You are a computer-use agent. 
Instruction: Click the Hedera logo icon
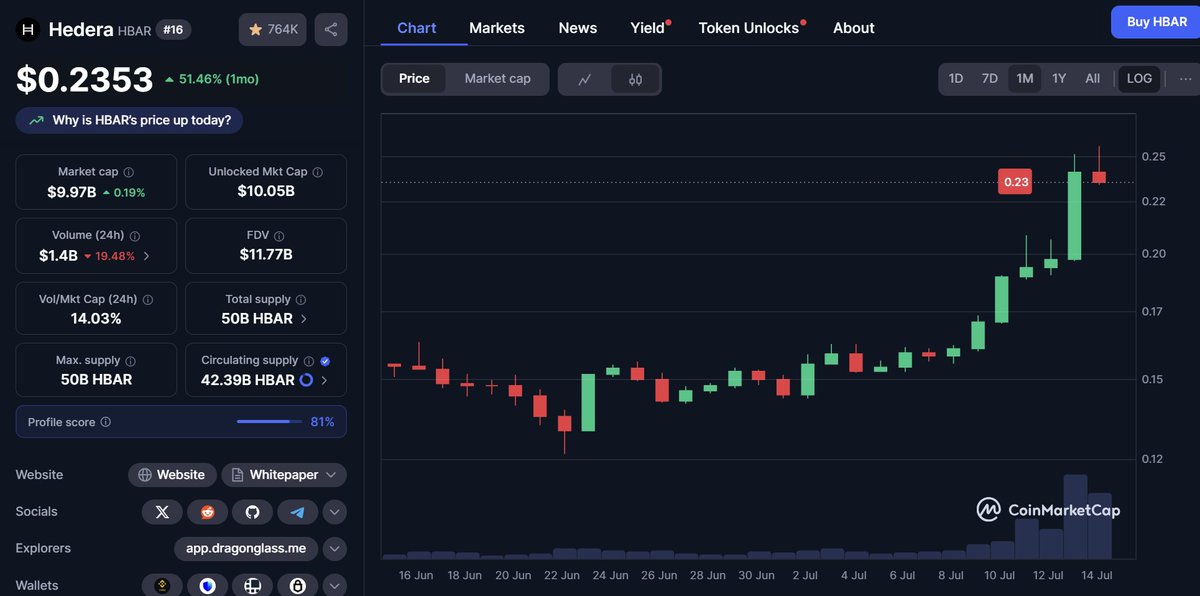[x=28, y=29]
